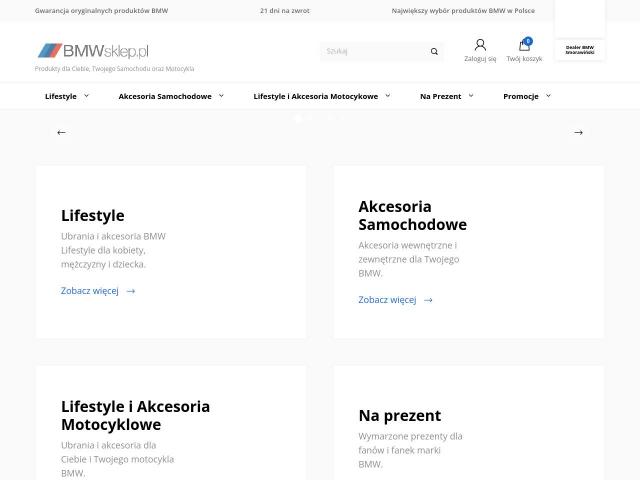Expand the Lifestyle menu chevron
The height and width of the screenshot is (480, 640).
tap(87, 96)
